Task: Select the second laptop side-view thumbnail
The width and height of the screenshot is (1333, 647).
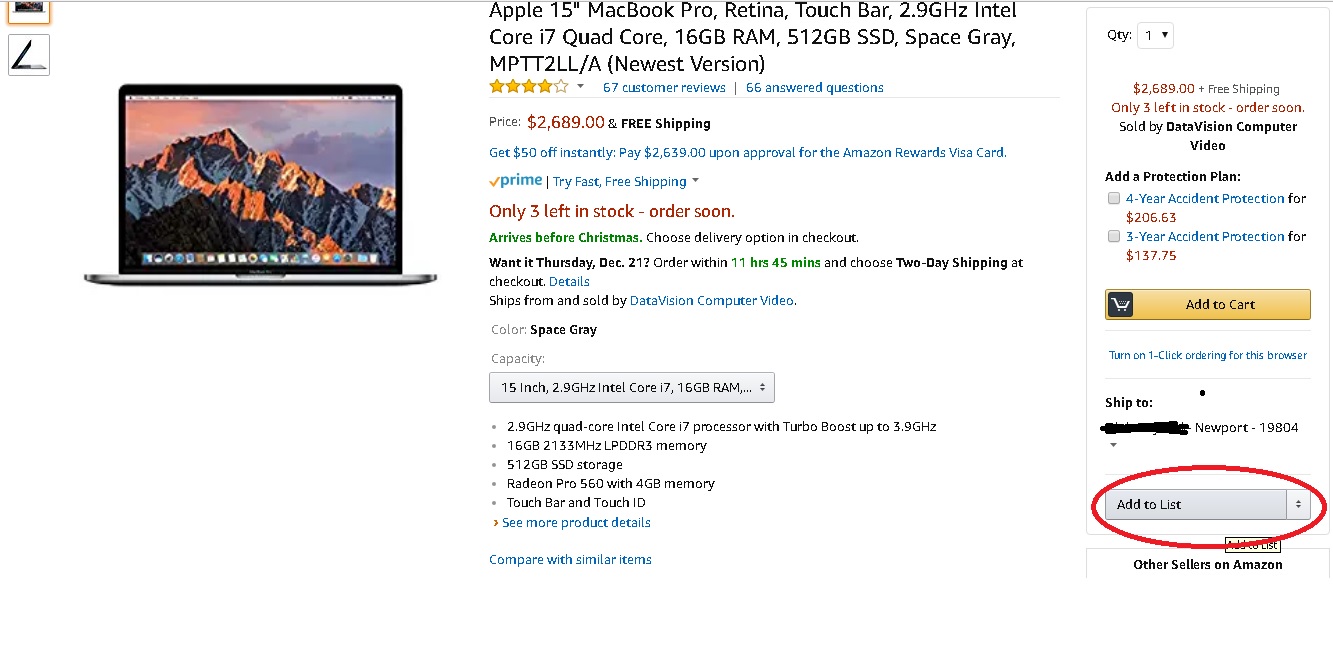Action: 29,55
